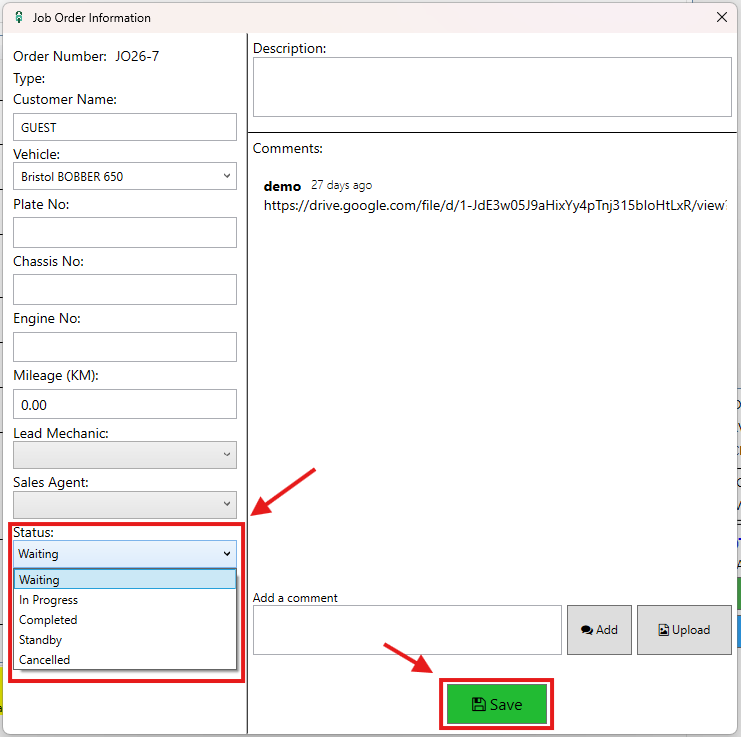
Task: Click the Customer Name field
Action: (125, 128)
